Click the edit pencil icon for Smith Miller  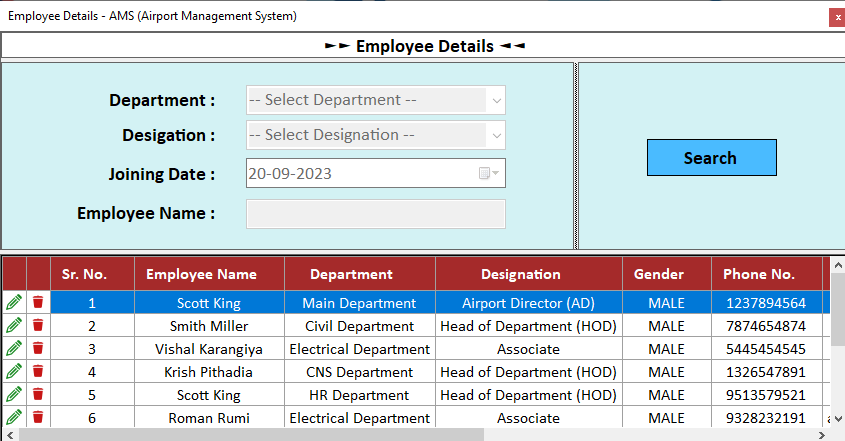tap(14, 325)
